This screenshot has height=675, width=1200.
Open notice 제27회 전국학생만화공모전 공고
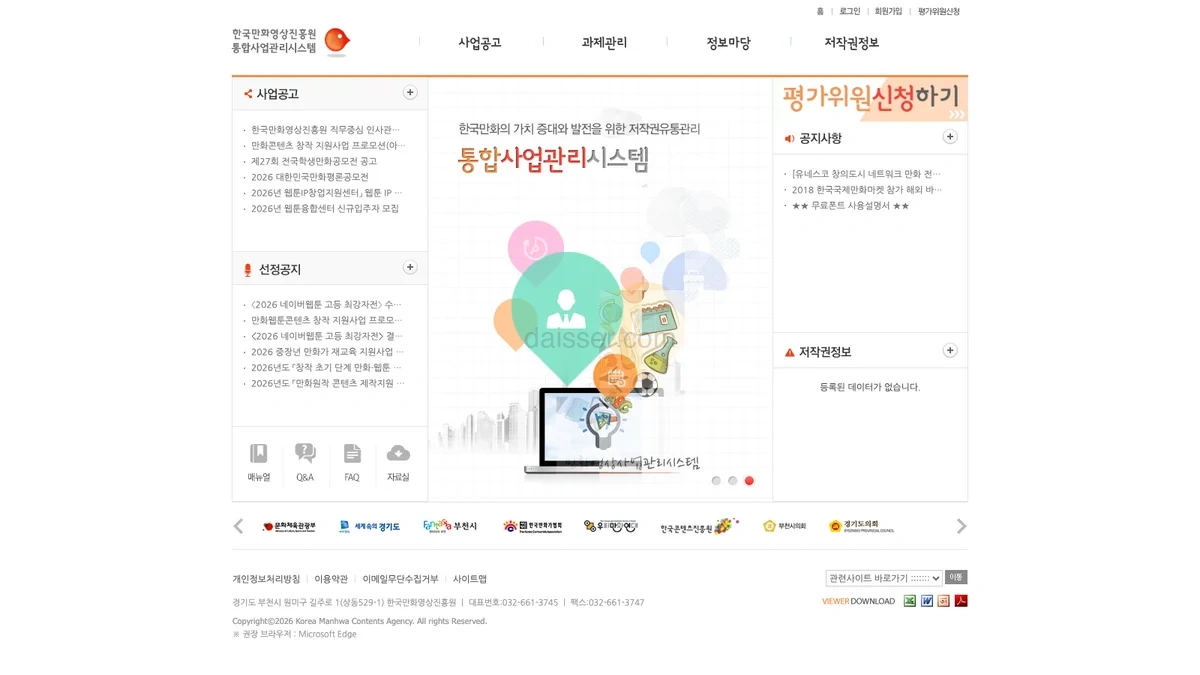314,161
